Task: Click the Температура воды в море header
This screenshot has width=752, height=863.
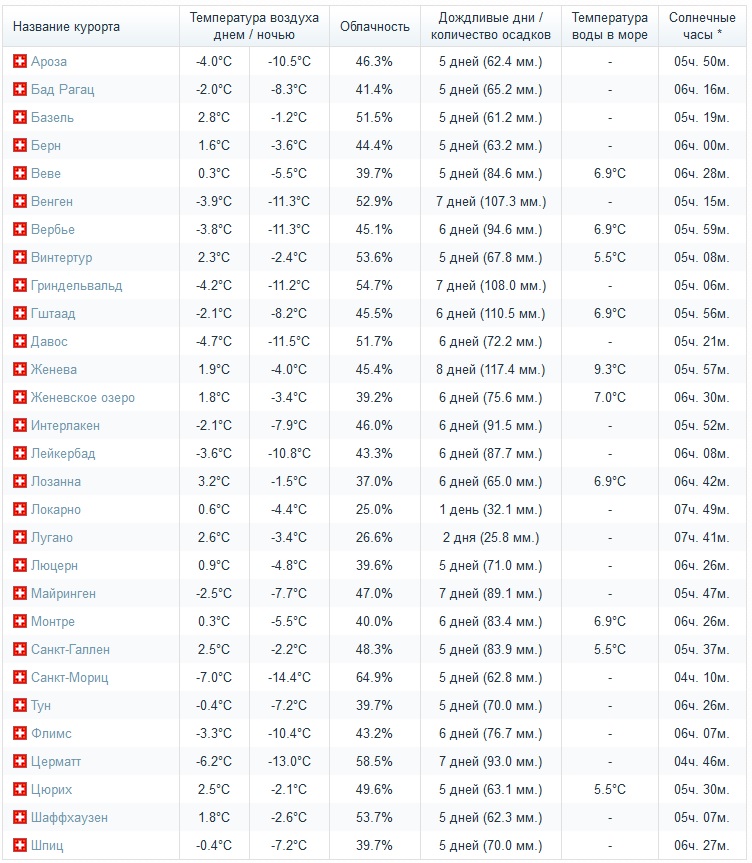Action: (x=609, y=26)
